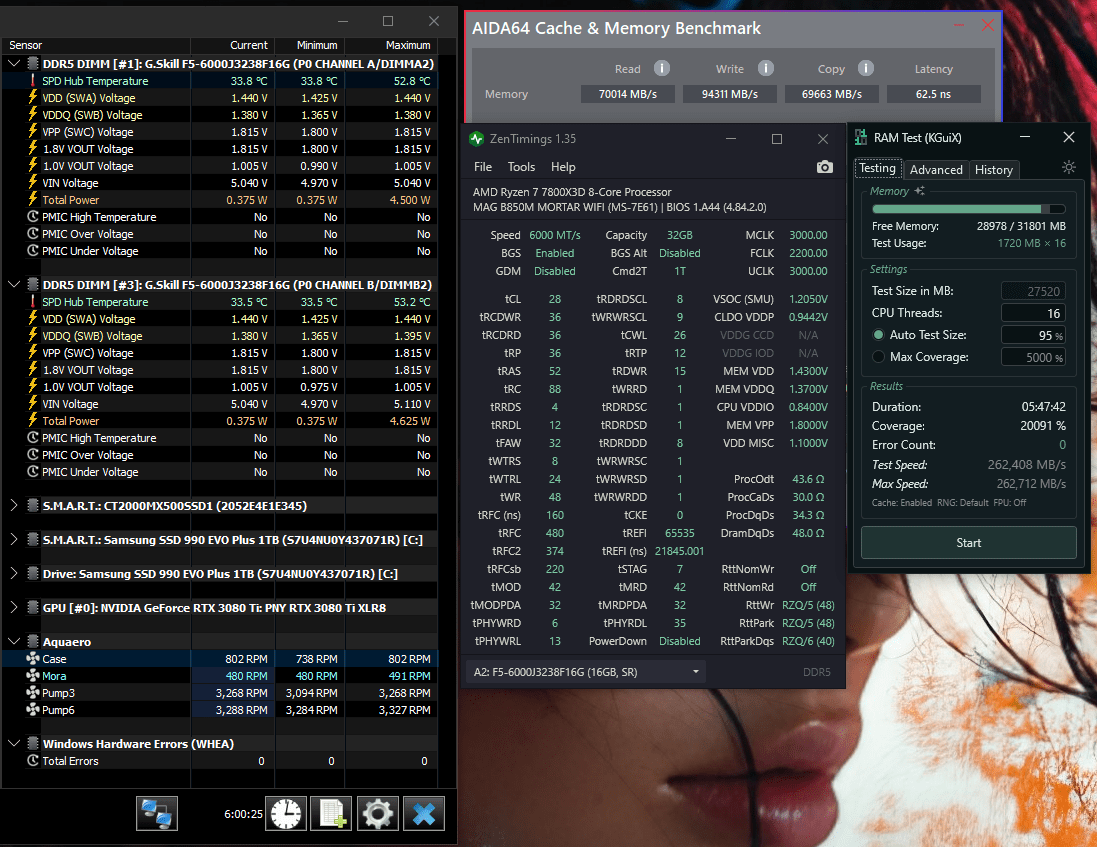
Task: Click fan icon next to Pump3 sensor
Action: [33, 692]
